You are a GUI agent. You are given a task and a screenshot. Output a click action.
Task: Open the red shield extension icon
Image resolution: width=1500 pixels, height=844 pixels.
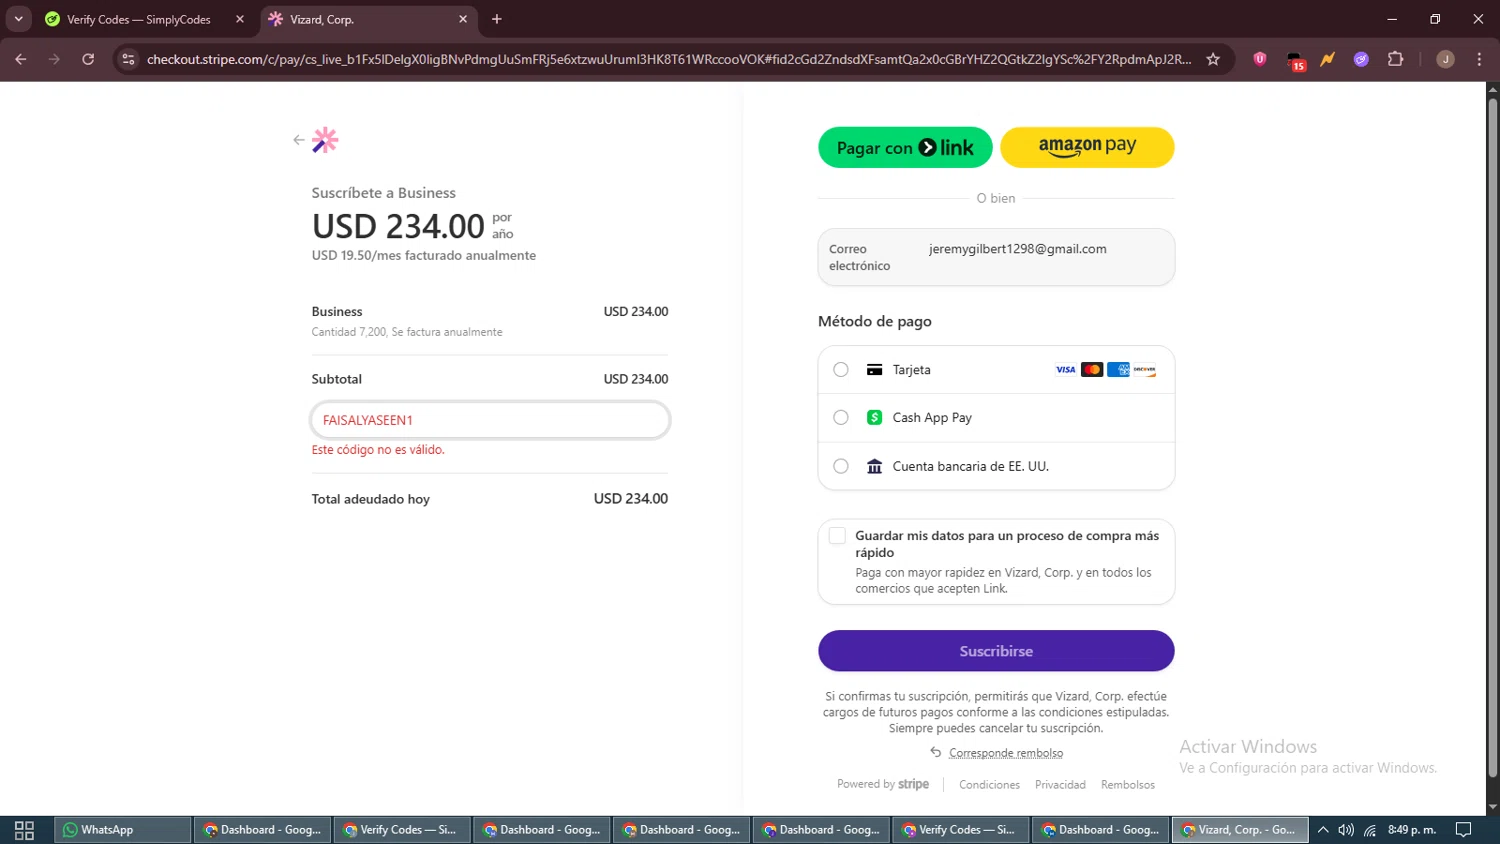click(1260, 59)
